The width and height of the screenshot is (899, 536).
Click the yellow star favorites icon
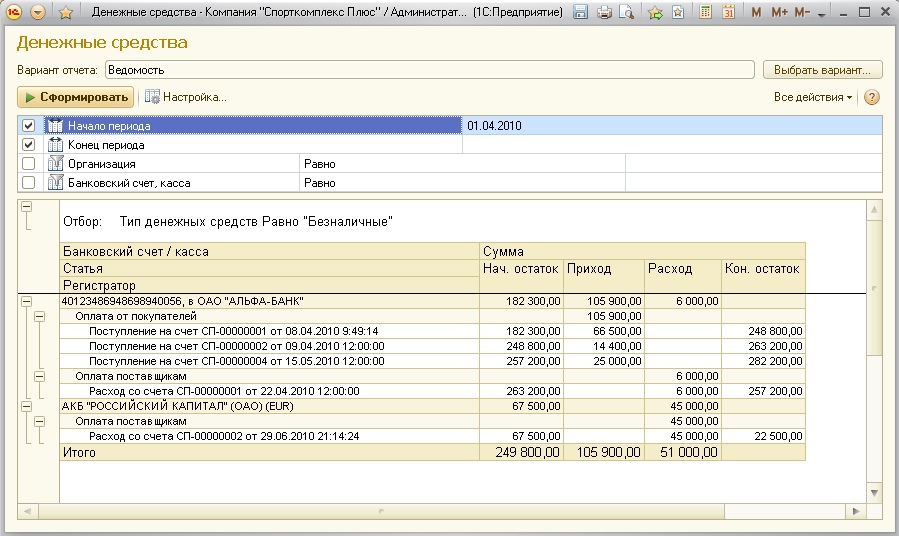click(x=65, y=13)
